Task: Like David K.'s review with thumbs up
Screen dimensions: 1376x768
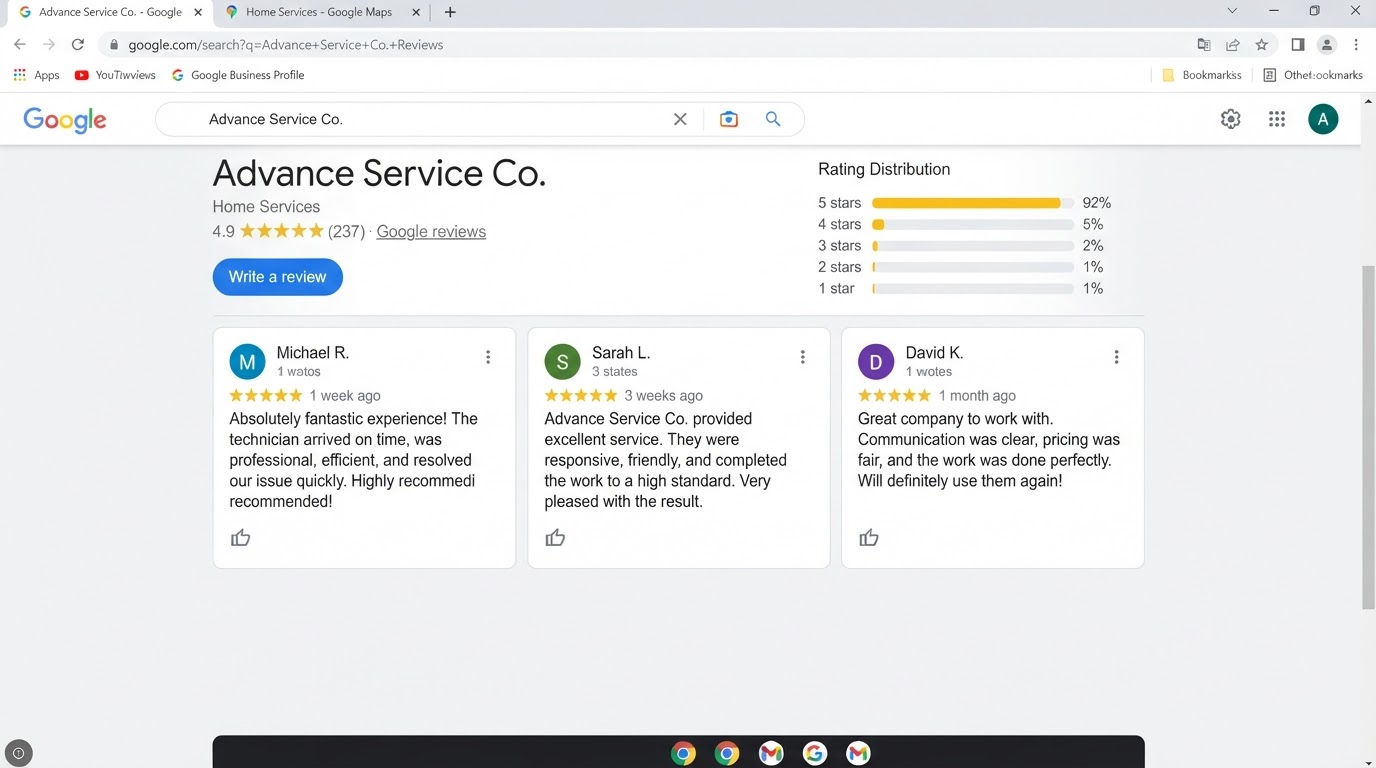Action: (x=869, y=538)
